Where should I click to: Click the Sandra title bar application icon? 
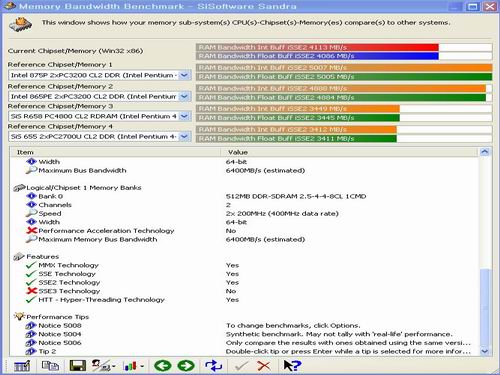(x=9, y=6)
